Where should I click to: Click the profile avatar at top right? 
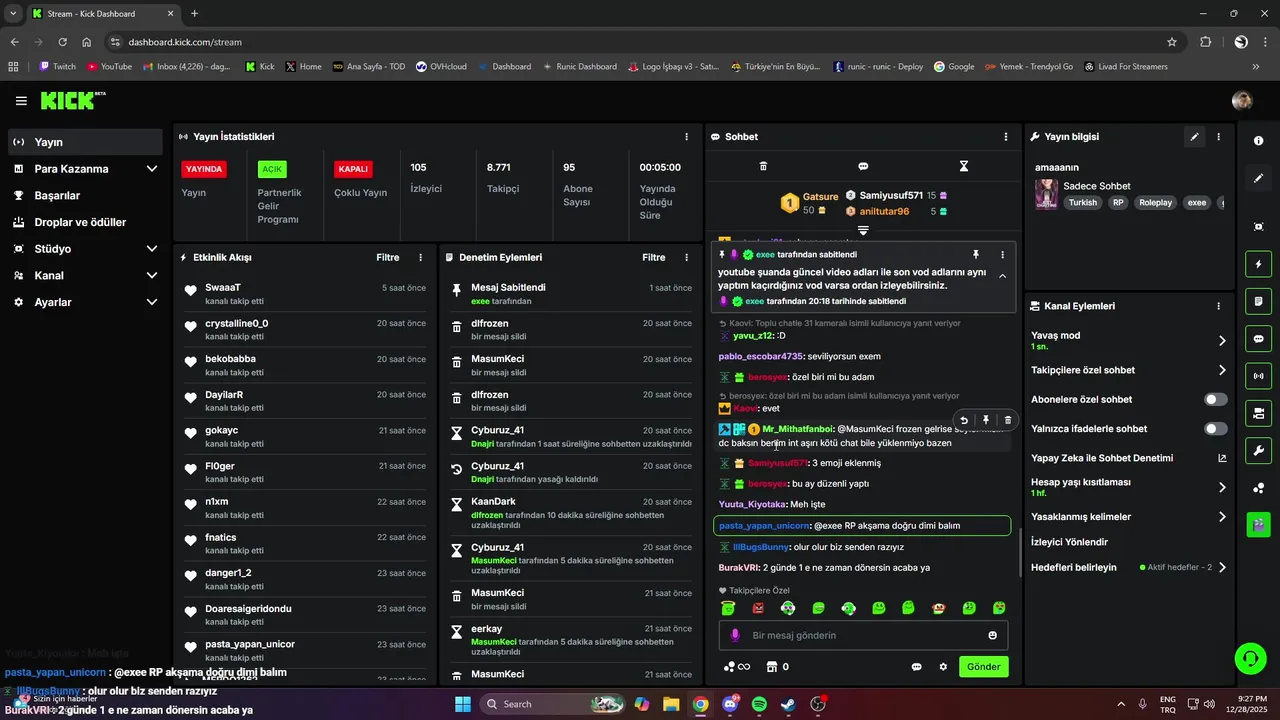1242,100
